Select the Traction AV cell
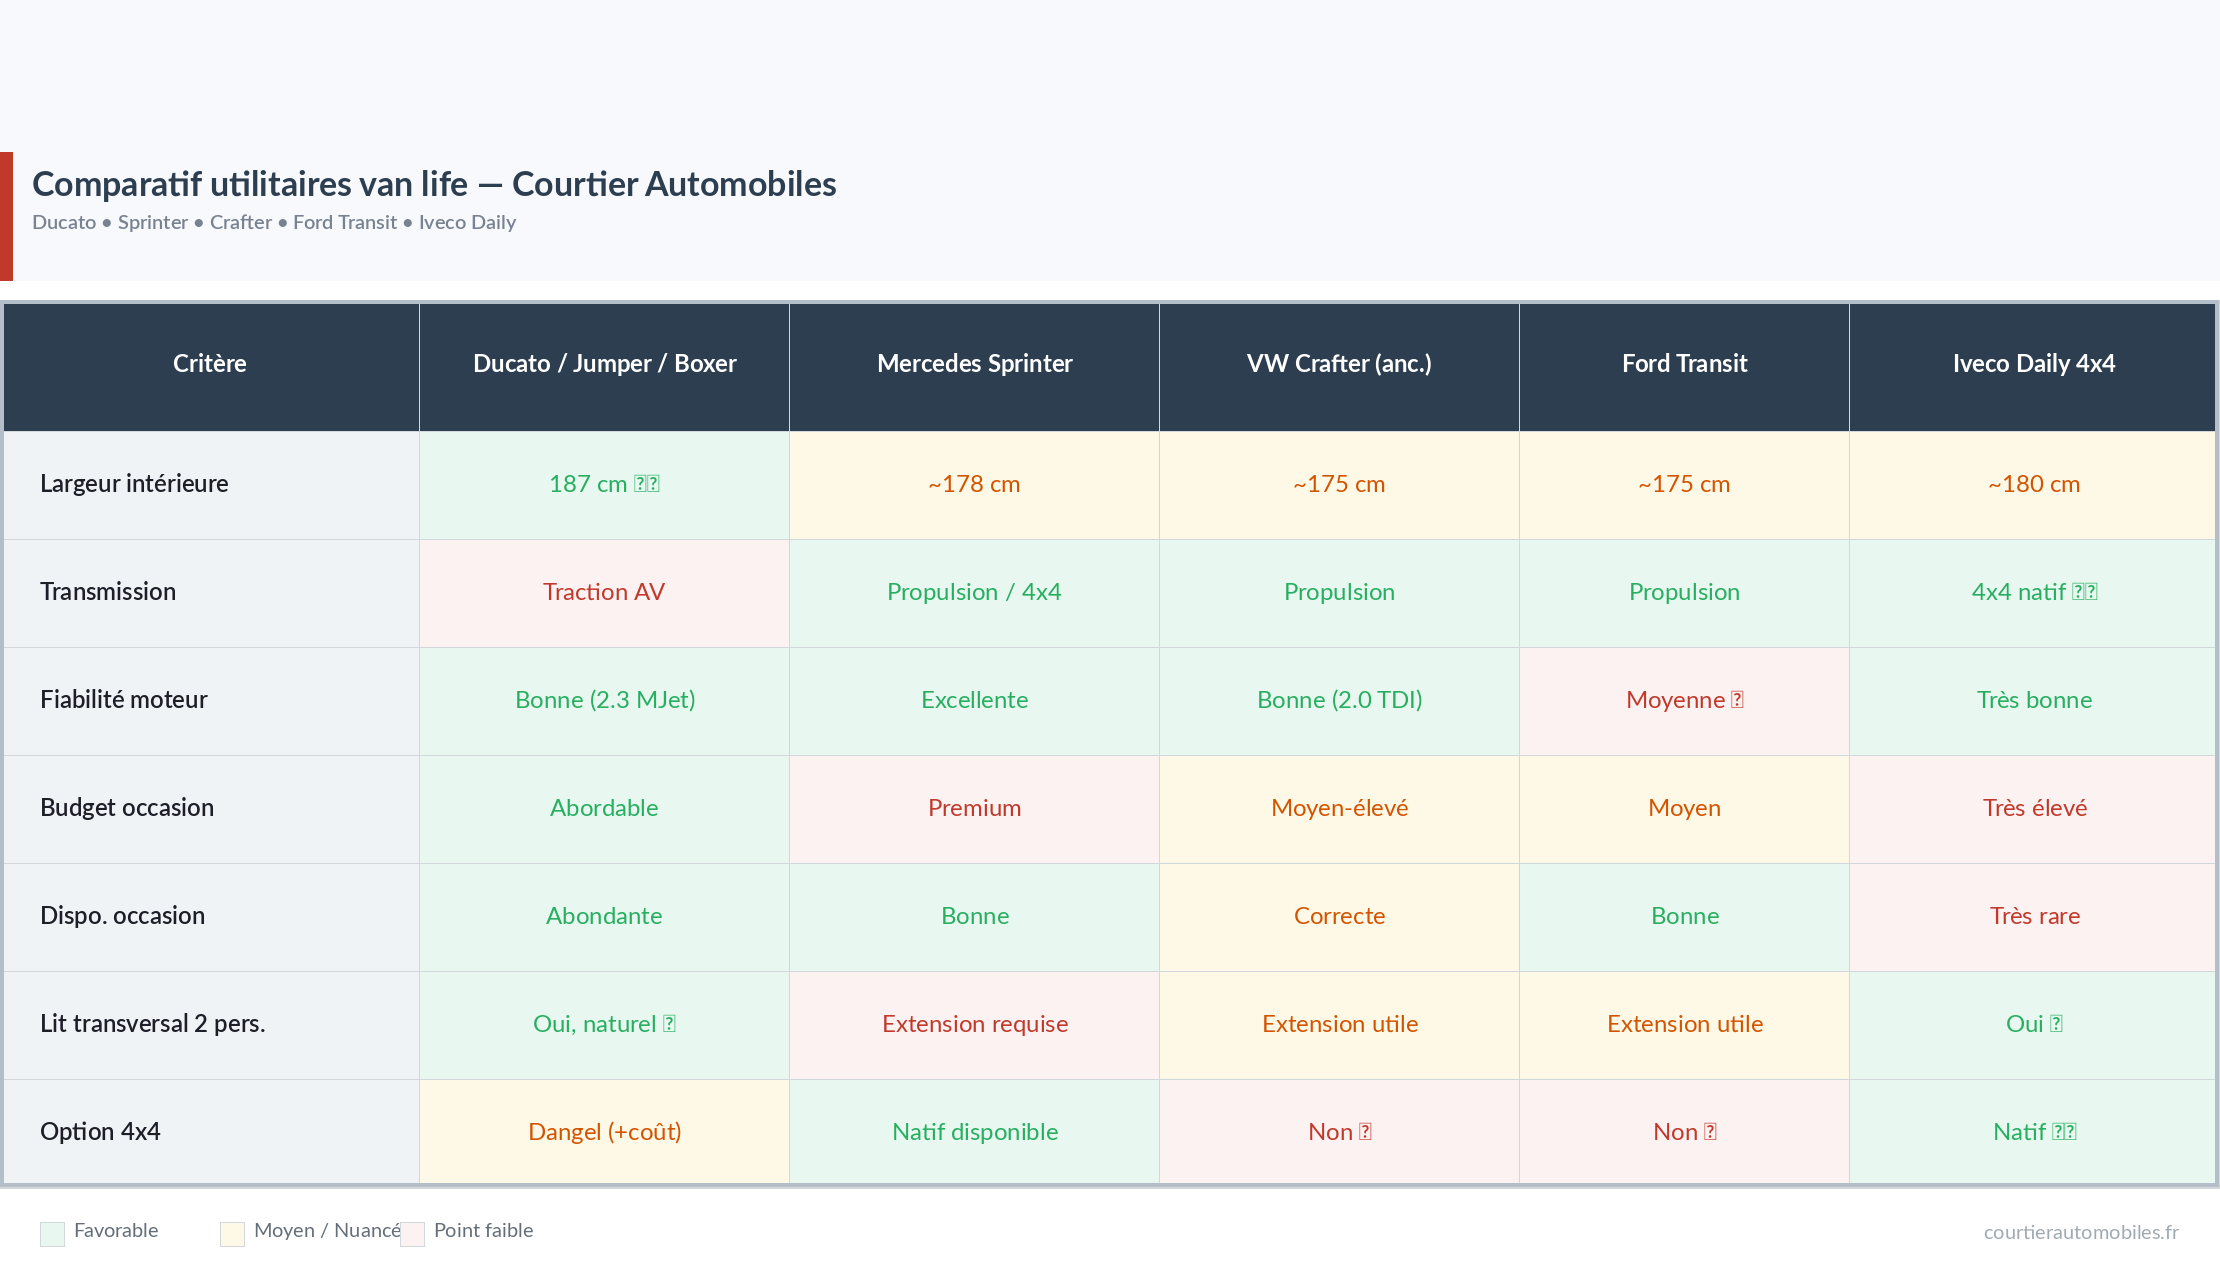The height and width of the screenshot is (1276, 2220). (x=604, y=592)
